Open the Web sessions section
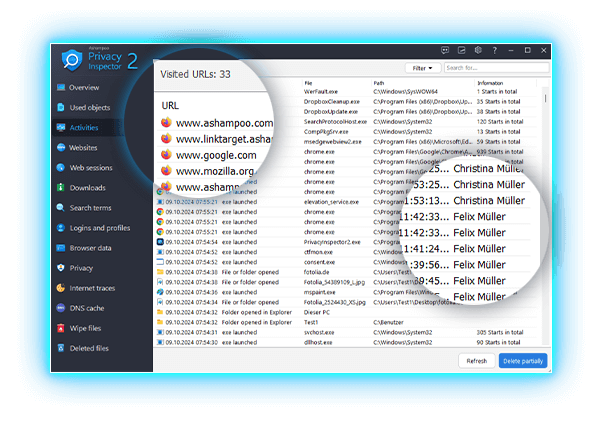Viewport: 600px width, 430px height. coord(91,168)
